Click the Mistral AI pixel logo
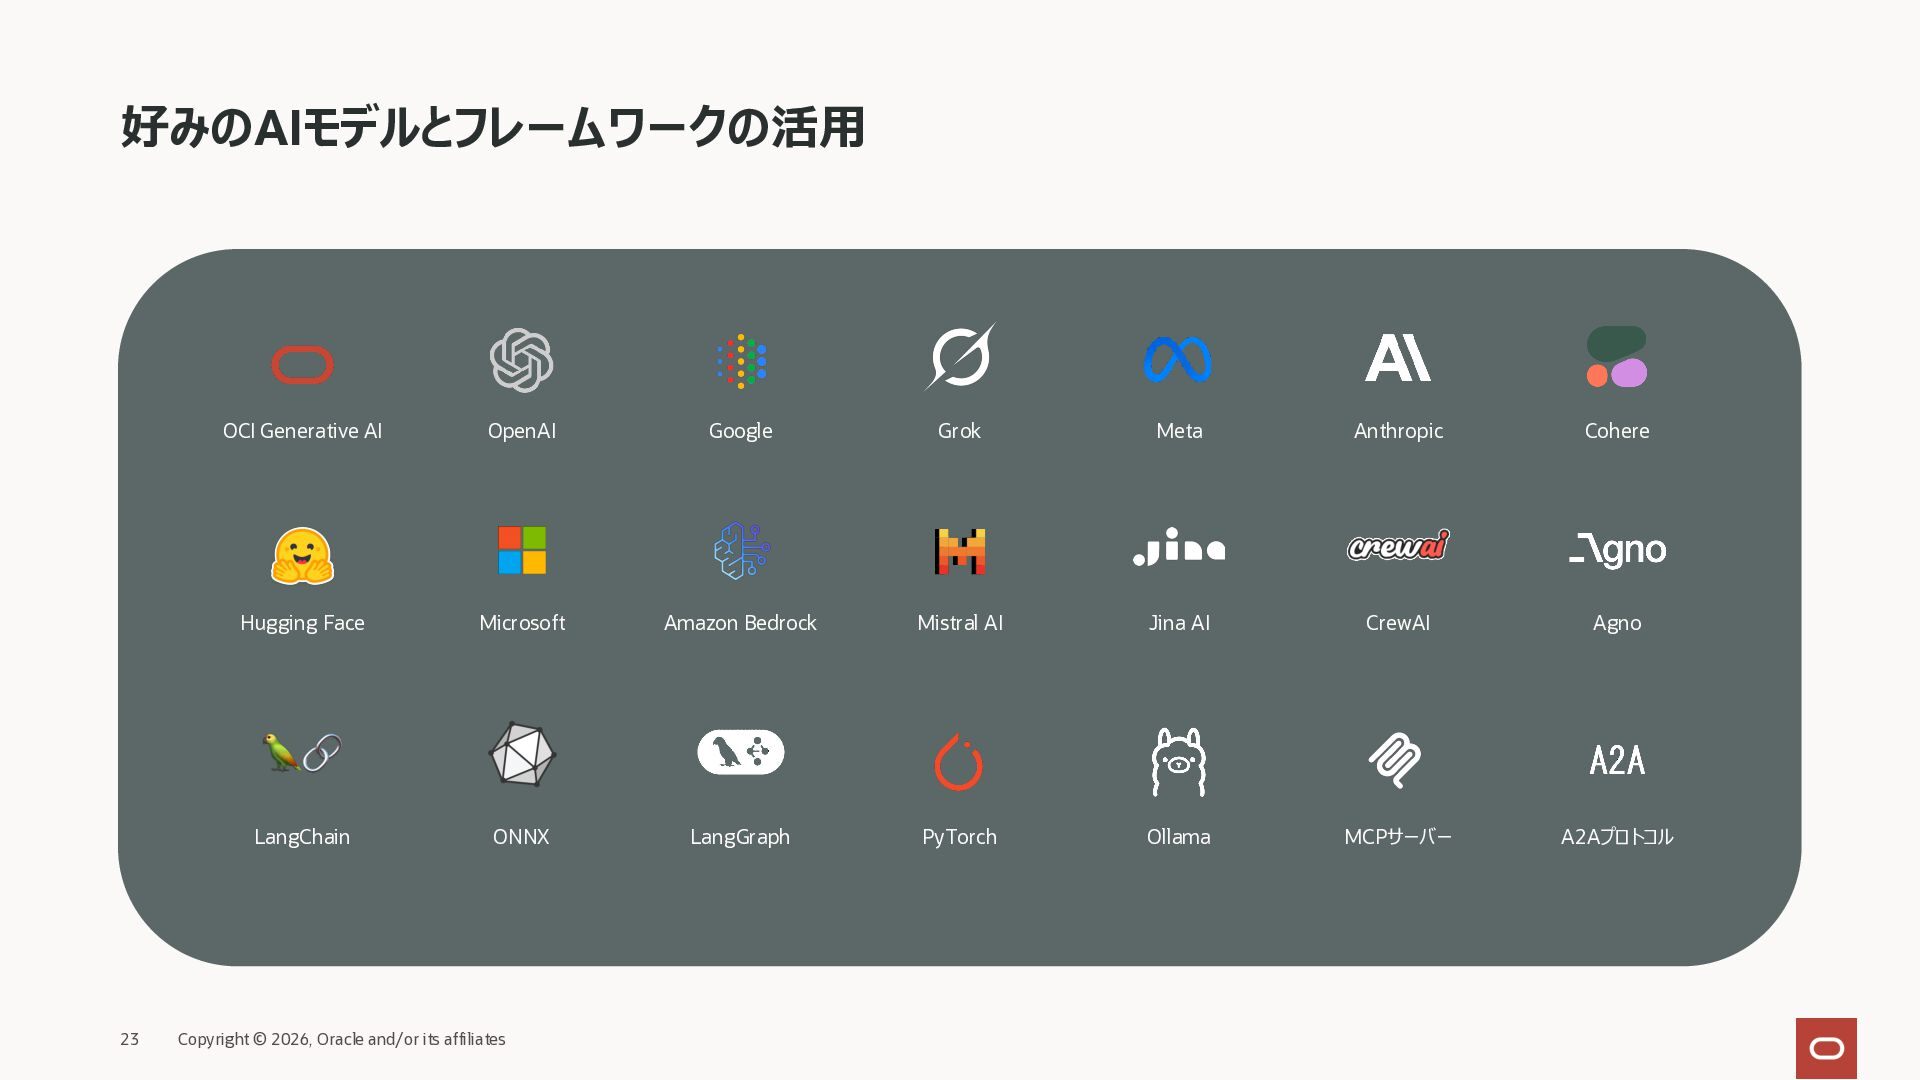Screen dimensions: 1920x1080 click(x=960, y=551)
